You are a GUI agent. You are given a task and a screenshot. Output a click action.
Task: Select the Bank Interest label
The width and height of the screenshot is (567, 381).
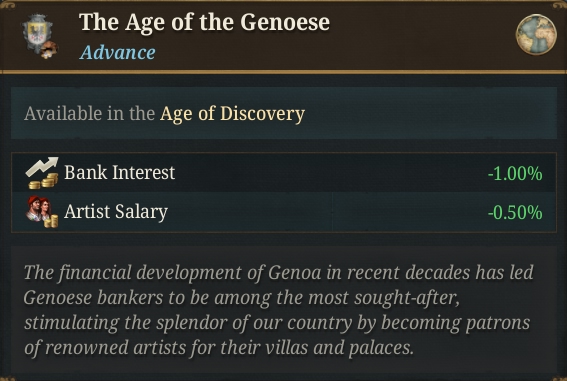[x=120, y=172]
